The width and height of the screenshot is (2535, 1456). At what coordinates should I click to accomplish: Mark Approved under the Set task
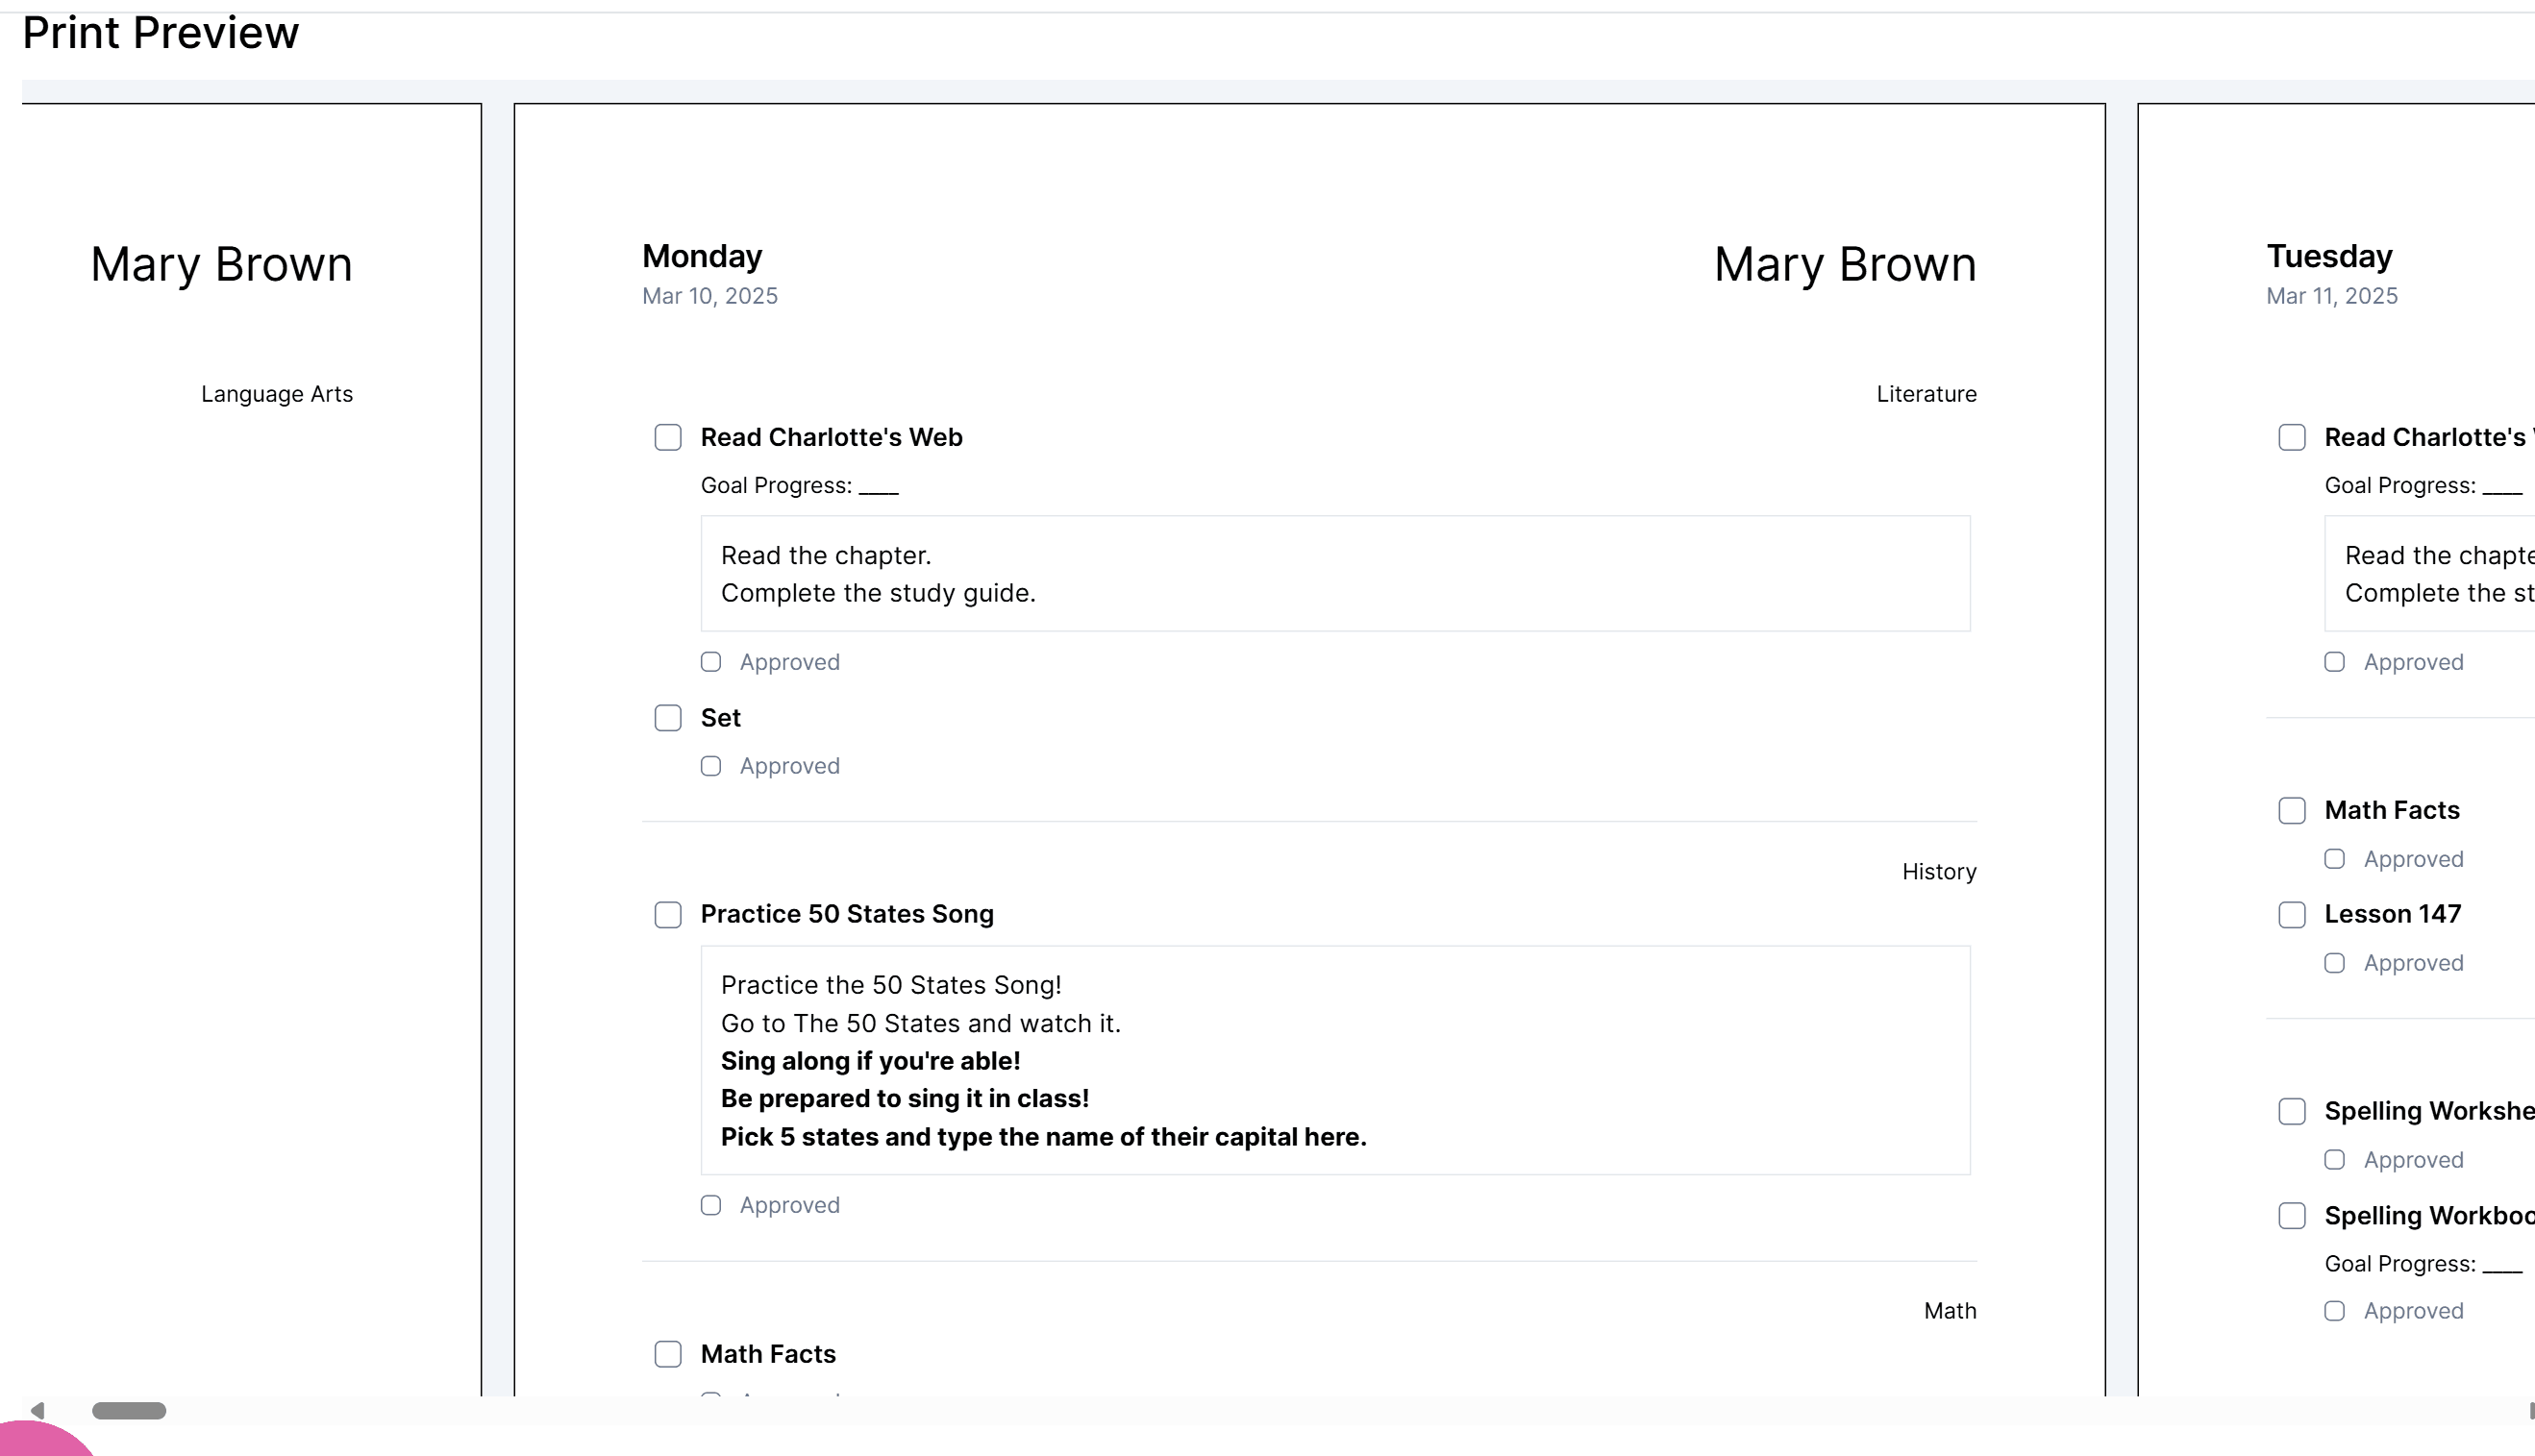pyautogui.click(x=710, y=766)
